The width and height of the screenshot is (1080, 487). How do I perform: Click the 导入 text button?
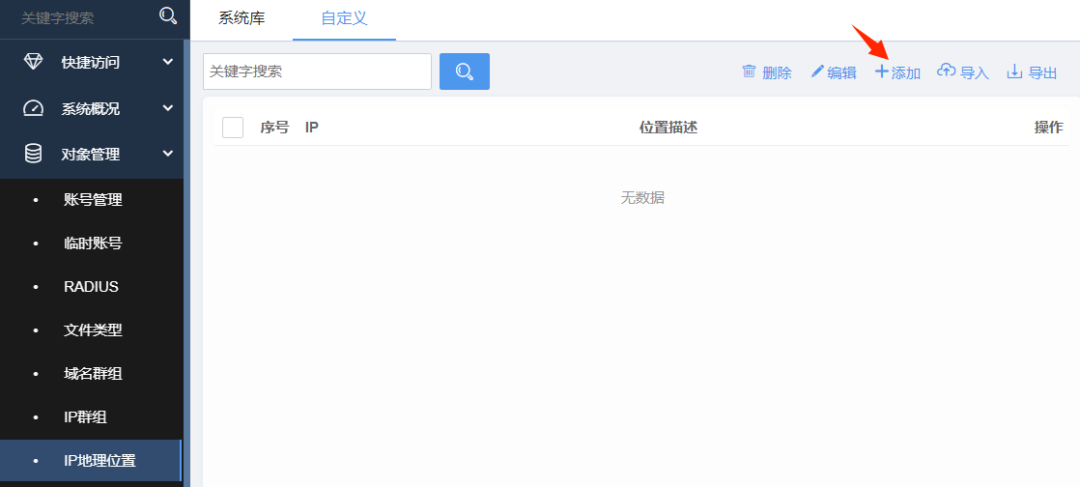(975, 73)
